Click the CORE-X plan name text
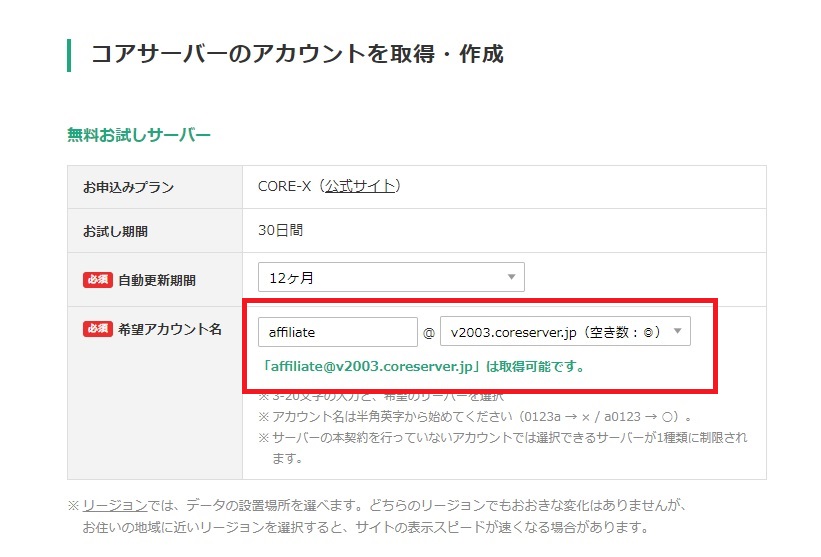This screenshot has width=821, height=557. pos(284,186)
